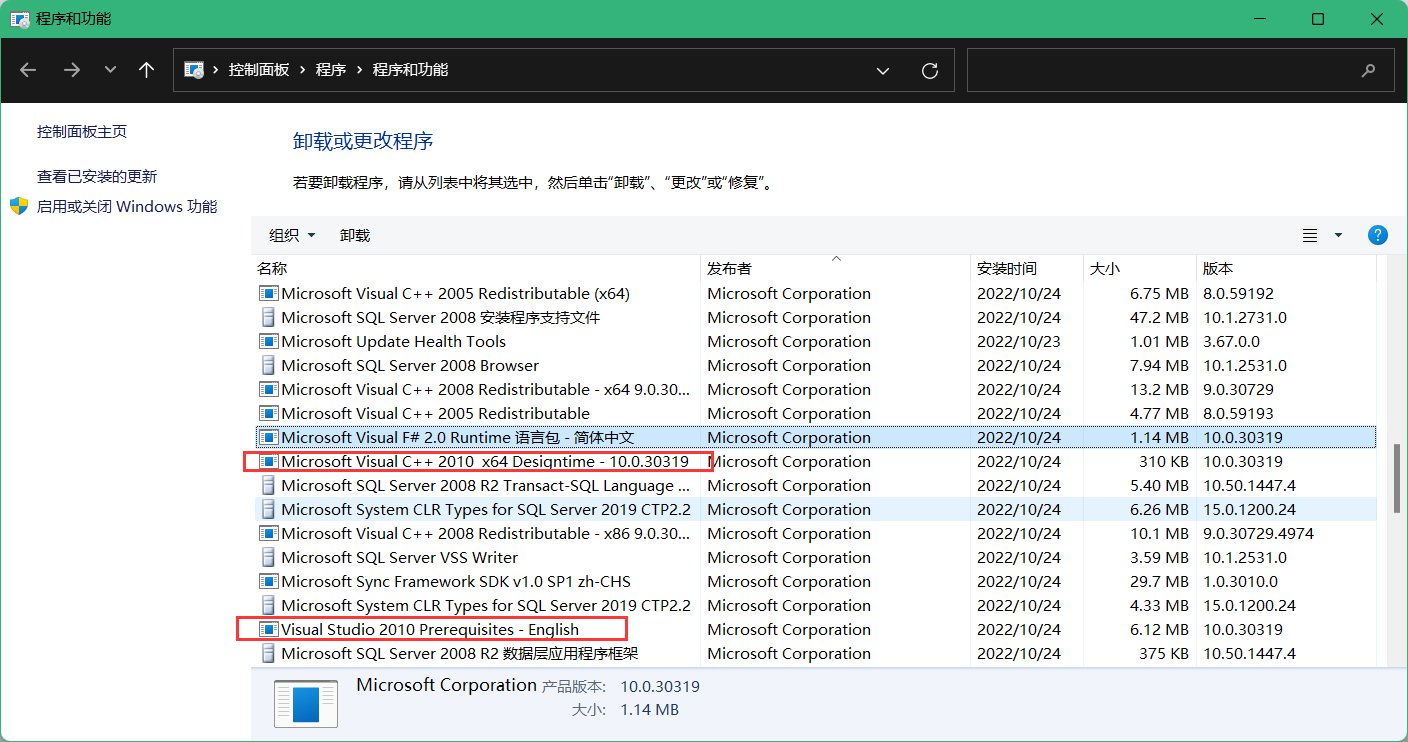Expand the address bar history dropdown
The height and width of the screenshot is (742, 1408).
883,70
